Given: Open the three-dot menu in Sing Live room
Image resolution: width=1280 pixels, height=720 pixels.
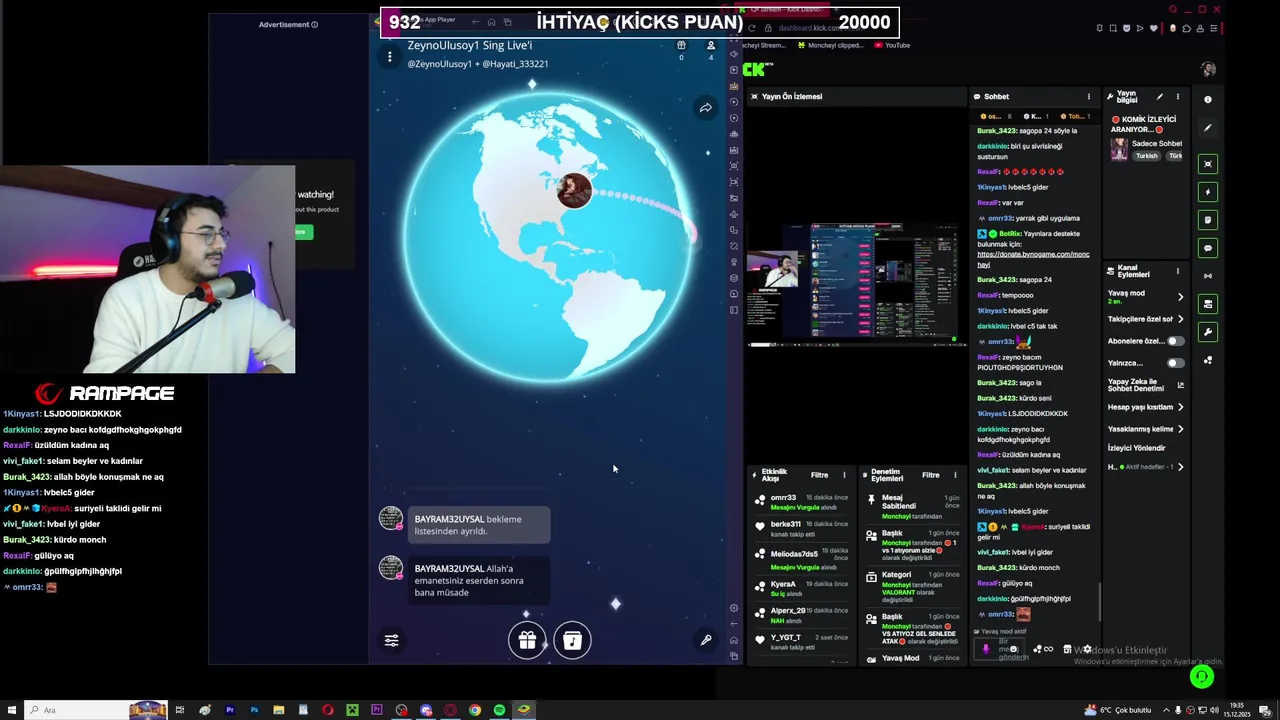Looking at the screenshot, I should tap(390, 57).
